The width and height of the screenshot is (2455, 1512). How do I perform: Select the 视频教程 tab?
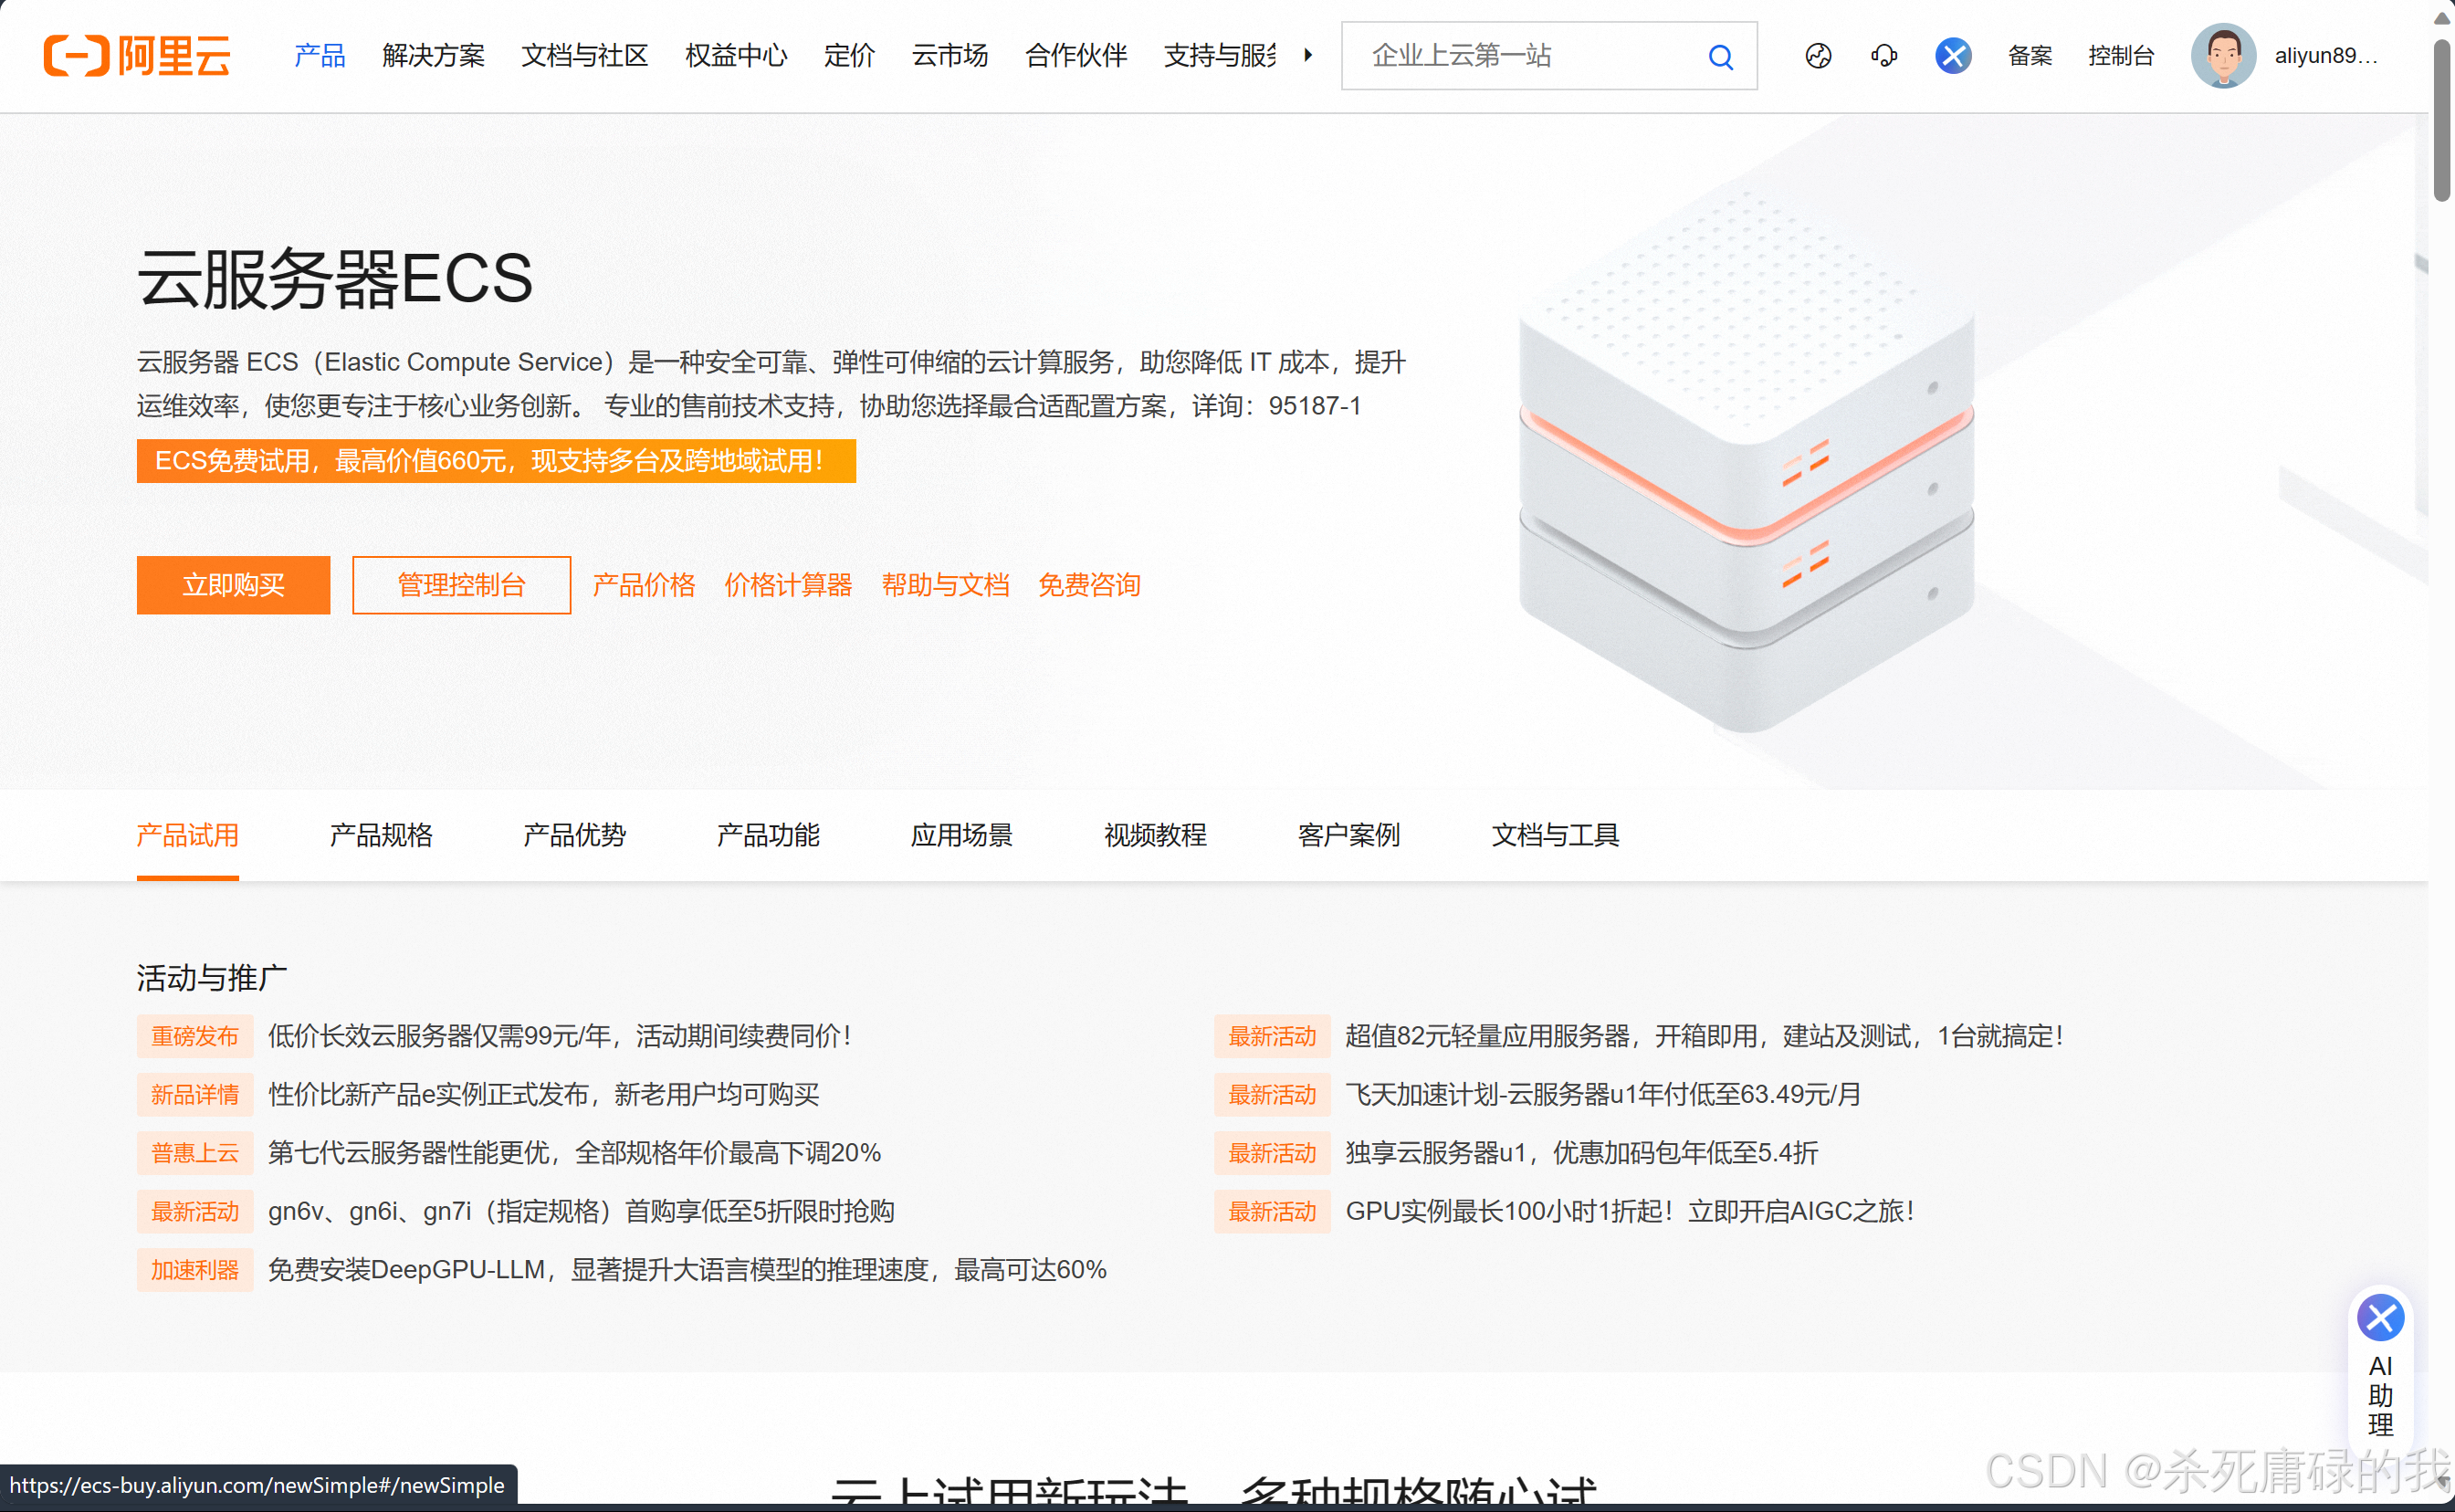(1155, 835)
